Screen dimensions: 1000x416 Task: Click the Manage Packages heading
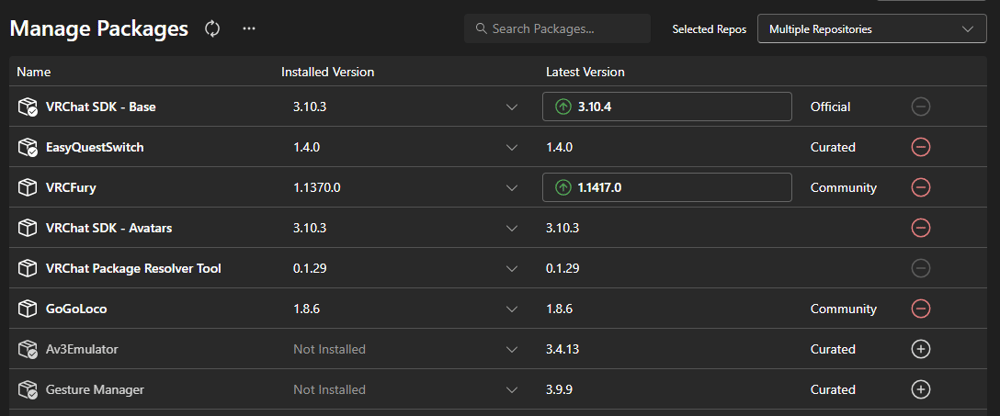99,29
